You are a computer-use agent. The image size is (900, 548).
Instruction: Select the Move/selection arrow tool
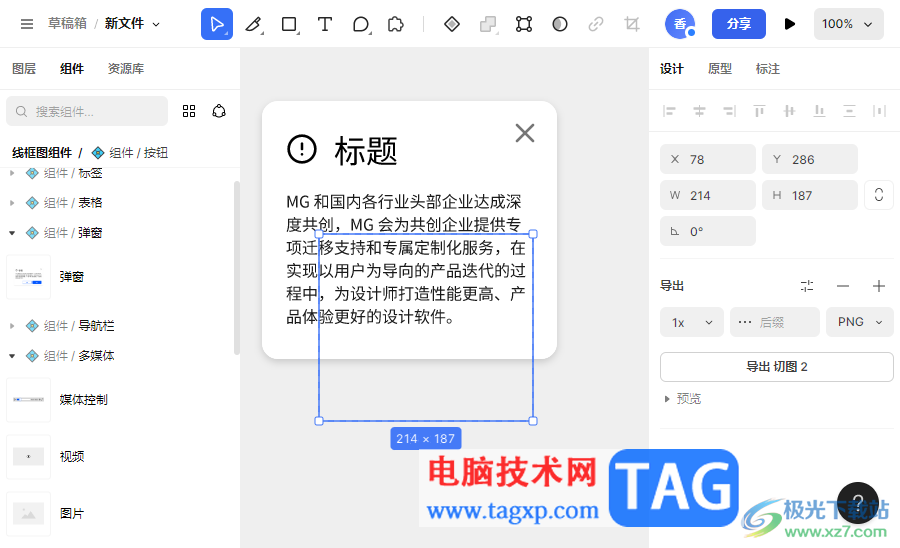(x=216, y=24)
